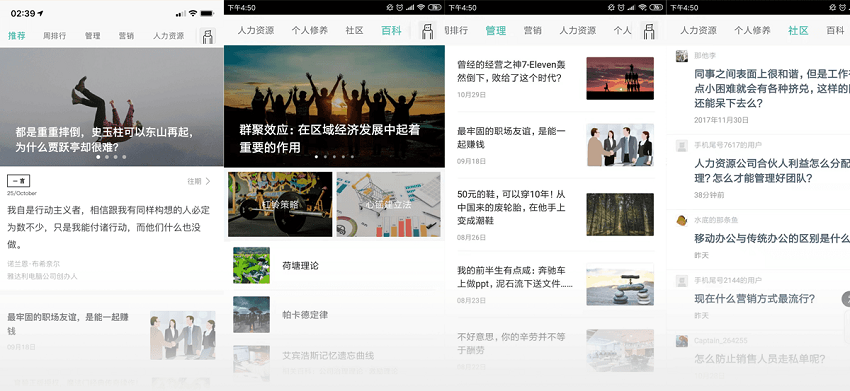The height and width of the screenshot is (391, 850).
Task: Tap avatar of Captain_264255
Action: click(682, 341)
